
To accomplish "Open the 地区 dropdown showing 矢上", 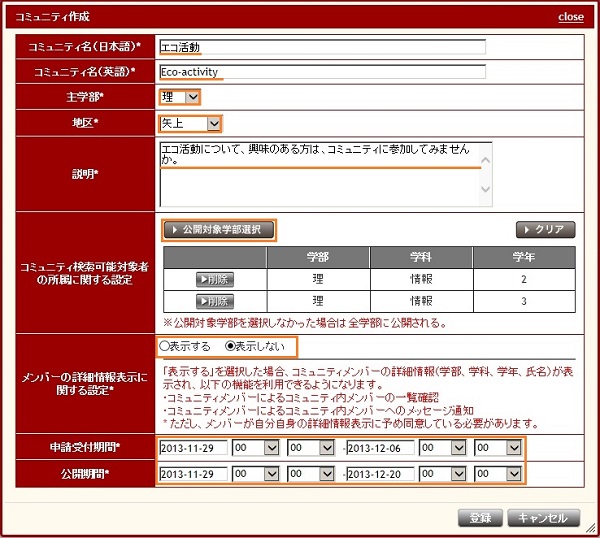I will (x=190, y=123).
